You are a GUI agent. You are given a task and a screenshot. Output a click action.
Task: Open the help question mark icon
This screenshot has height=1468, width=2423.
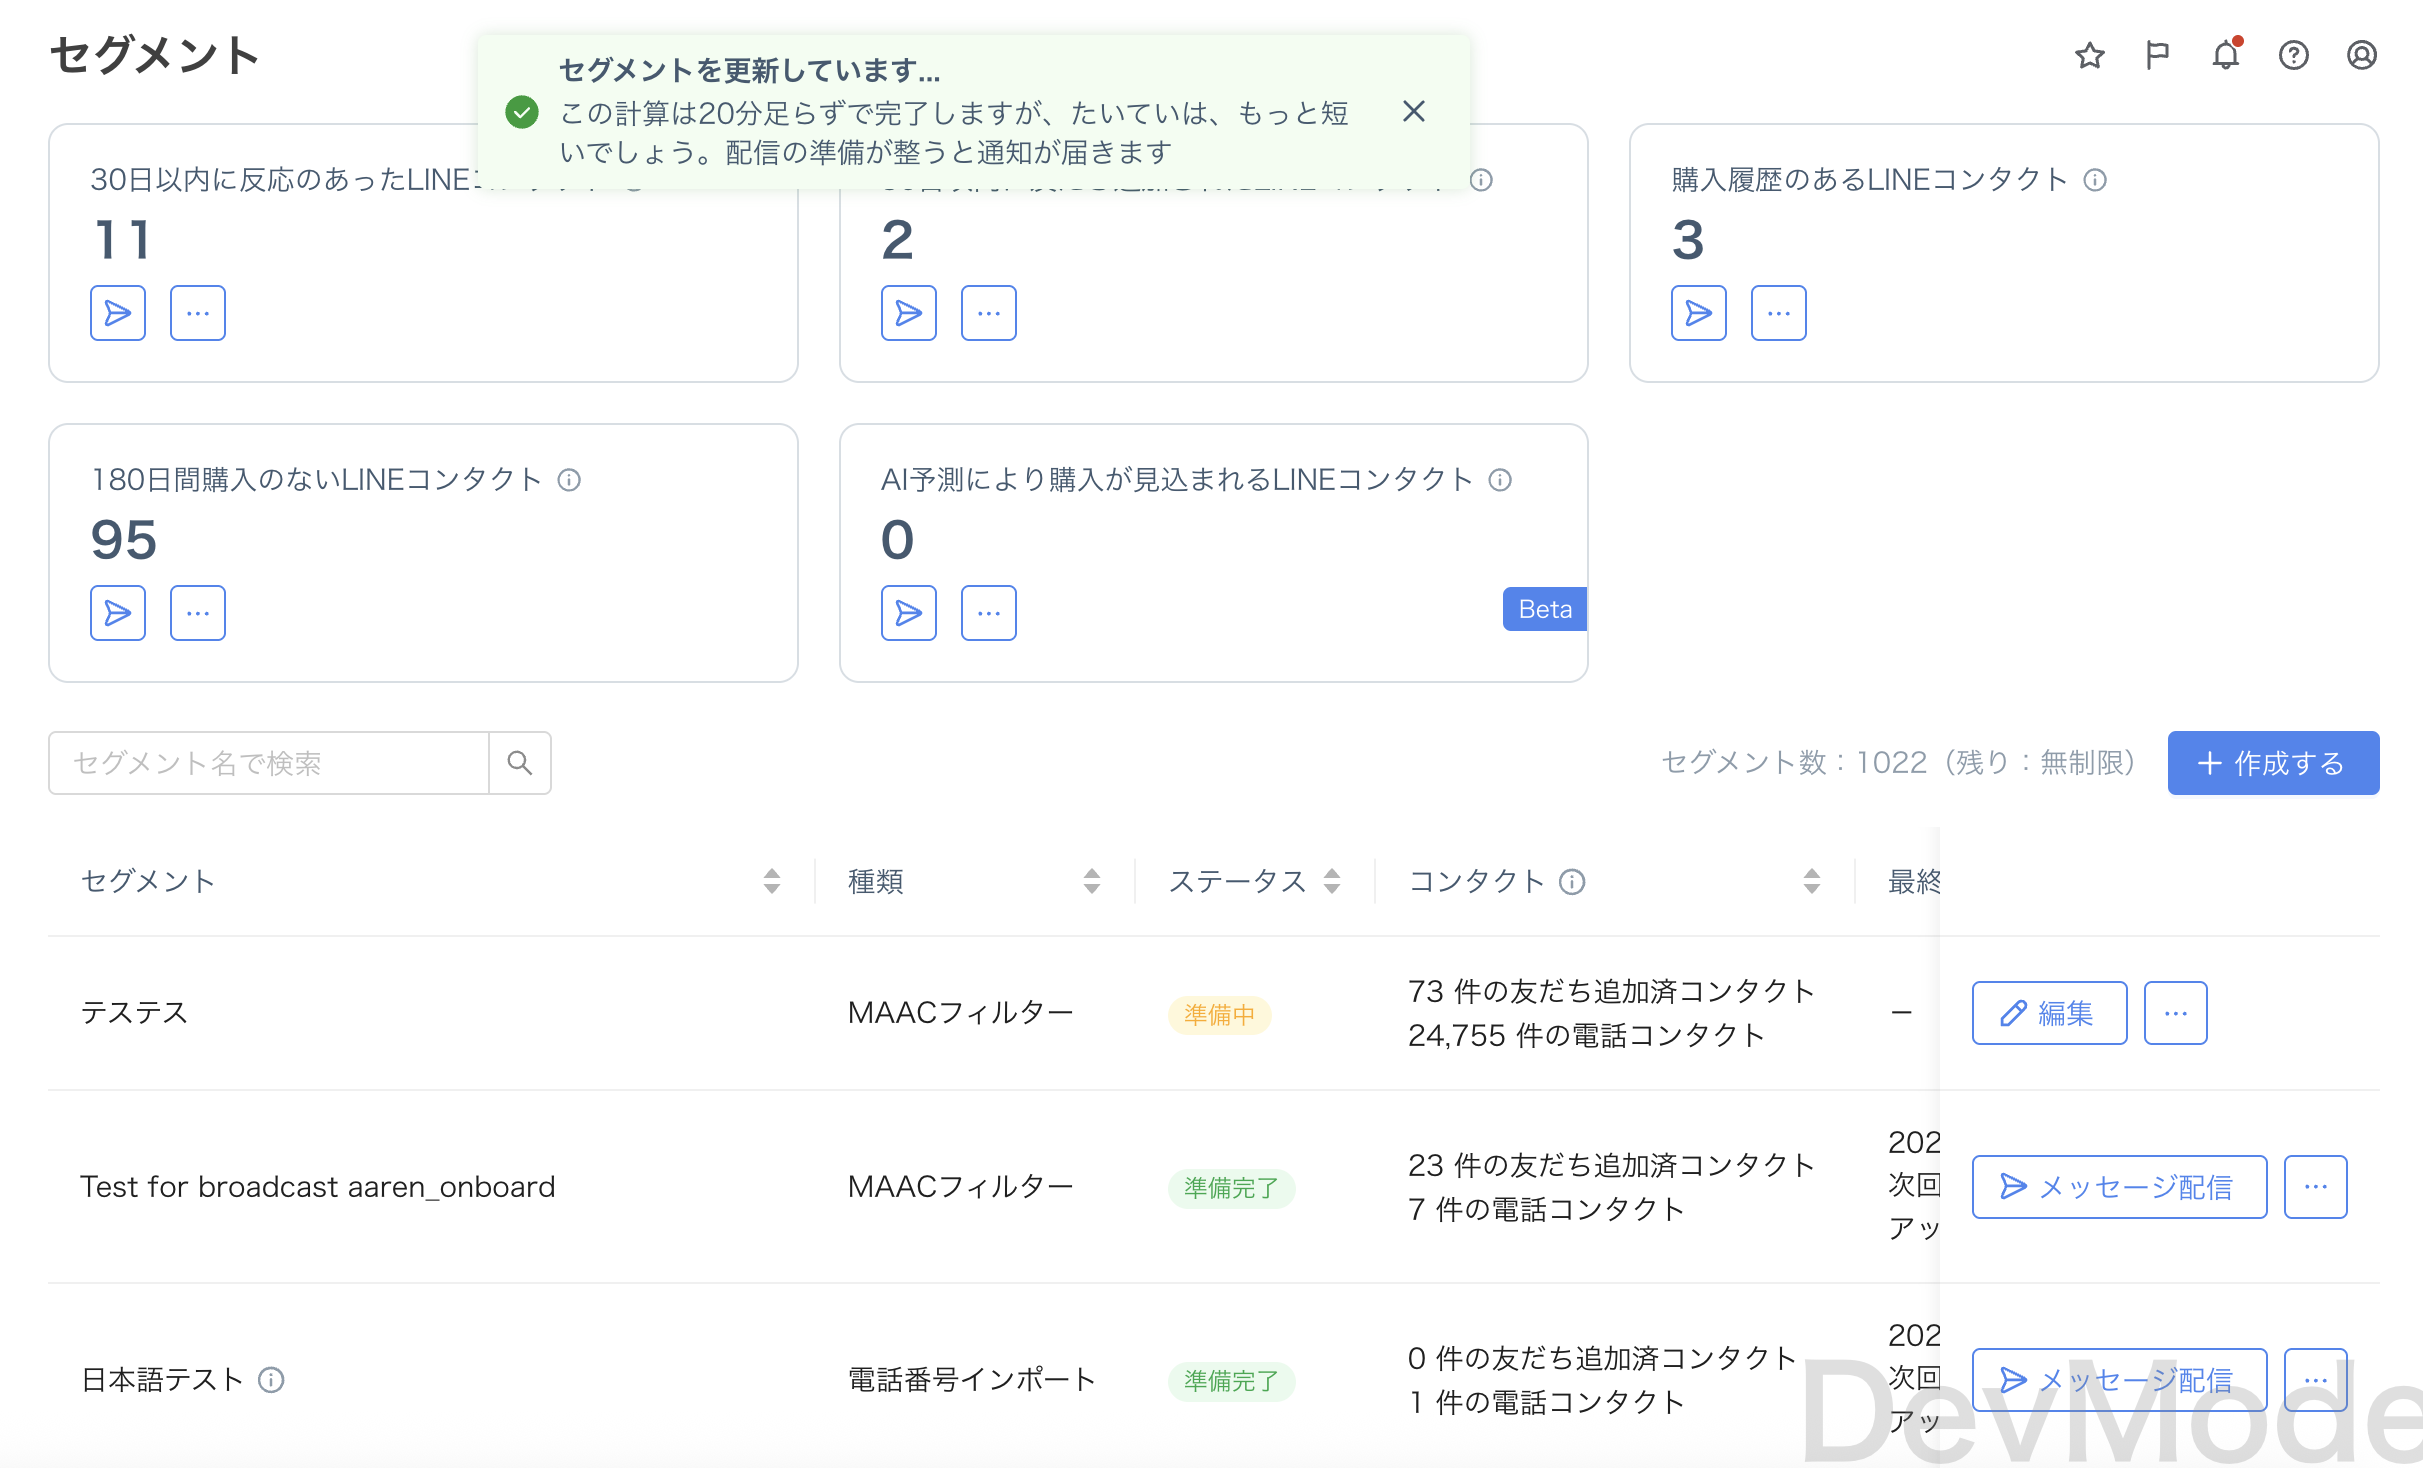(x=2293, y=56)
